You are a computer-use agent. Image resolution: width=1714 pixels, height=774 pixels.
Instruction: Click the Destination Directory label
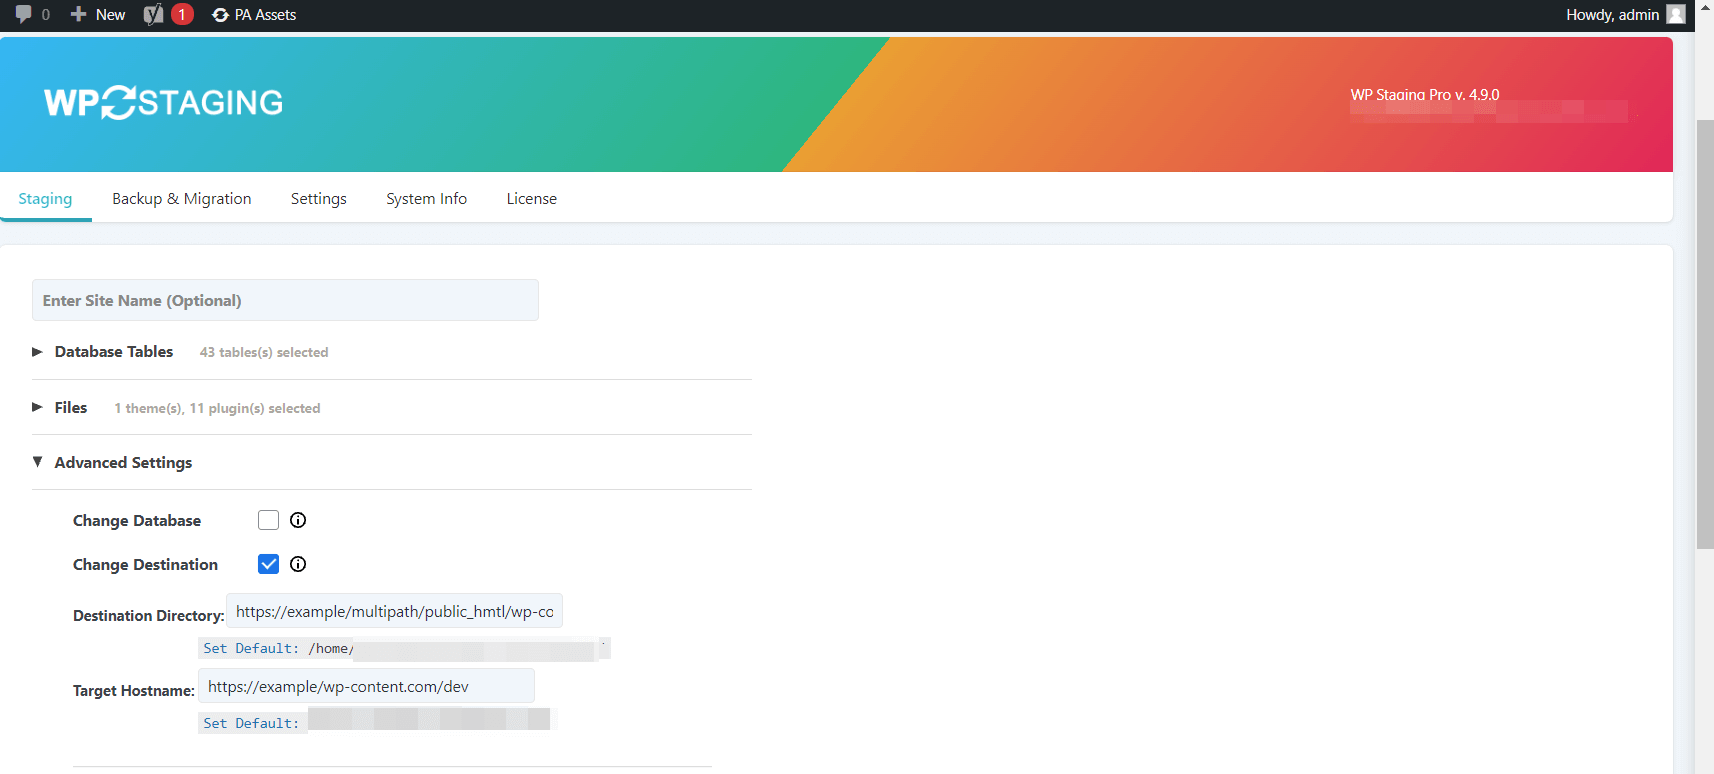click(148, 615)
